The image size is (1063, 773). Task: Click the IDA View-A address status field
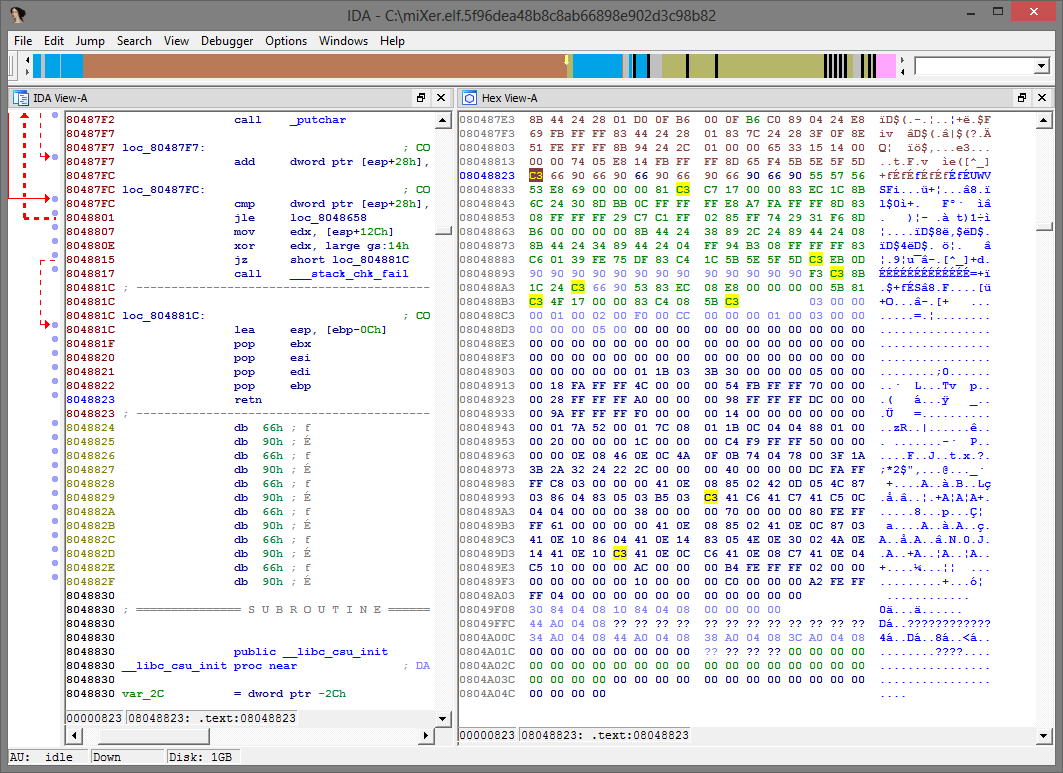point(212,718)
